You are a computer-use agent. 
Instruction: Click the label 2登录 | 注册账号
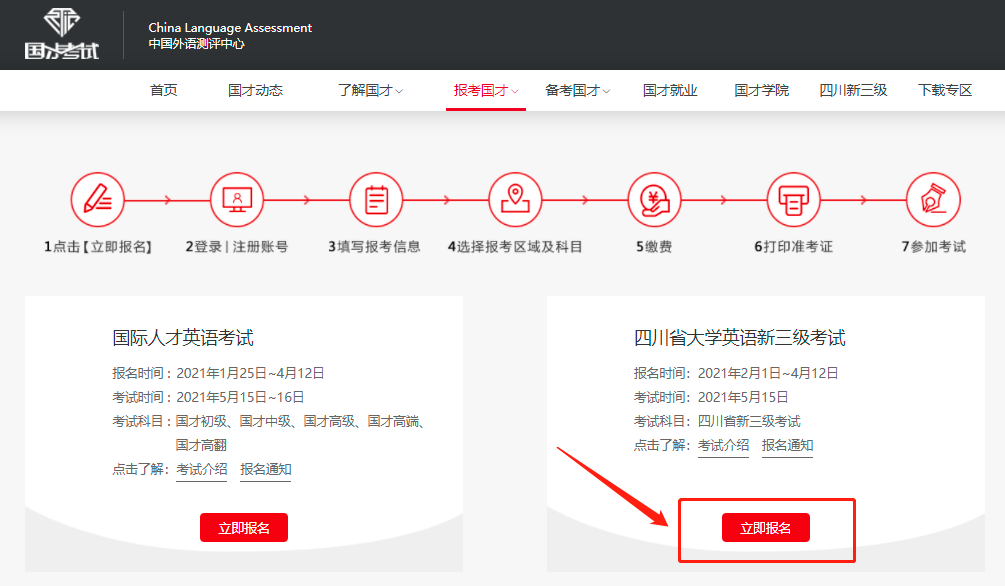coord(237,247)
